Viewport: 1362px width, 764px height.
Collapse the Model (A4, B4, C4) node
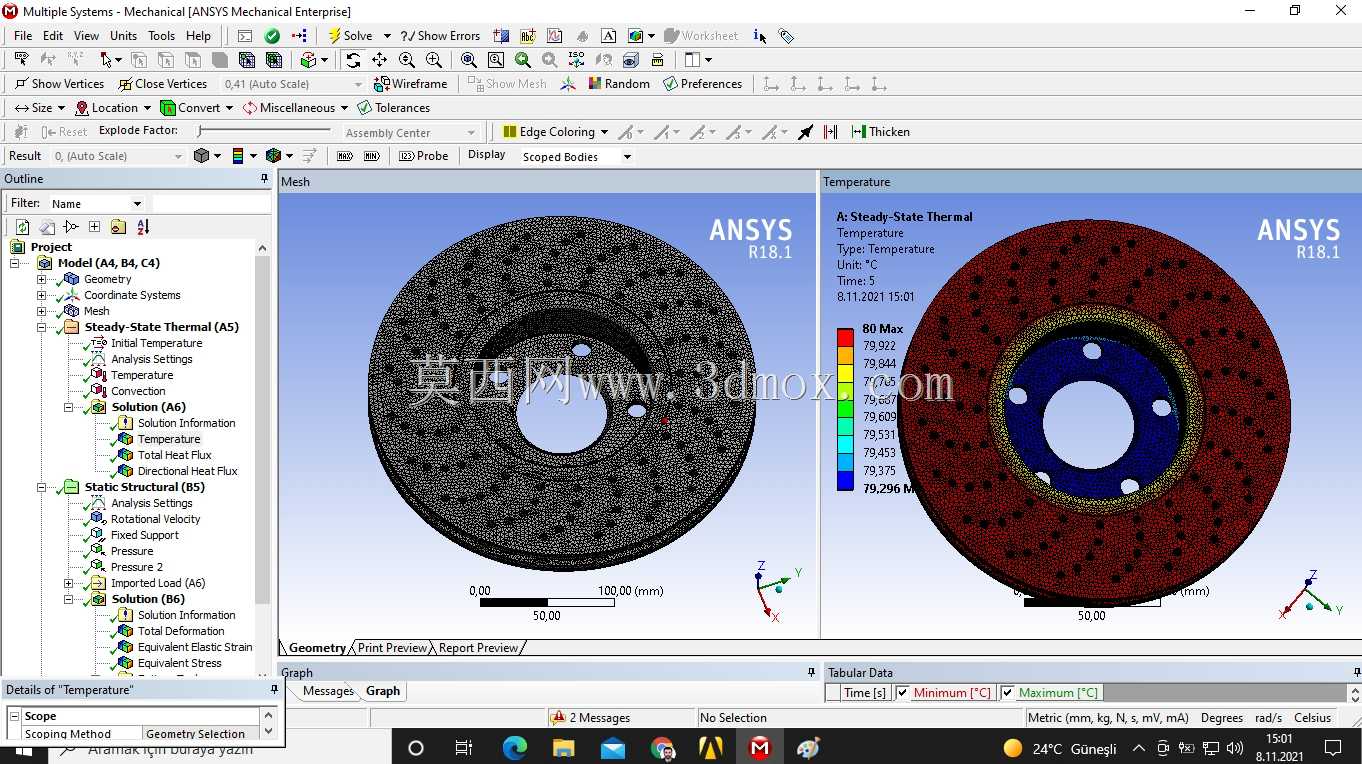click(15, 263)
